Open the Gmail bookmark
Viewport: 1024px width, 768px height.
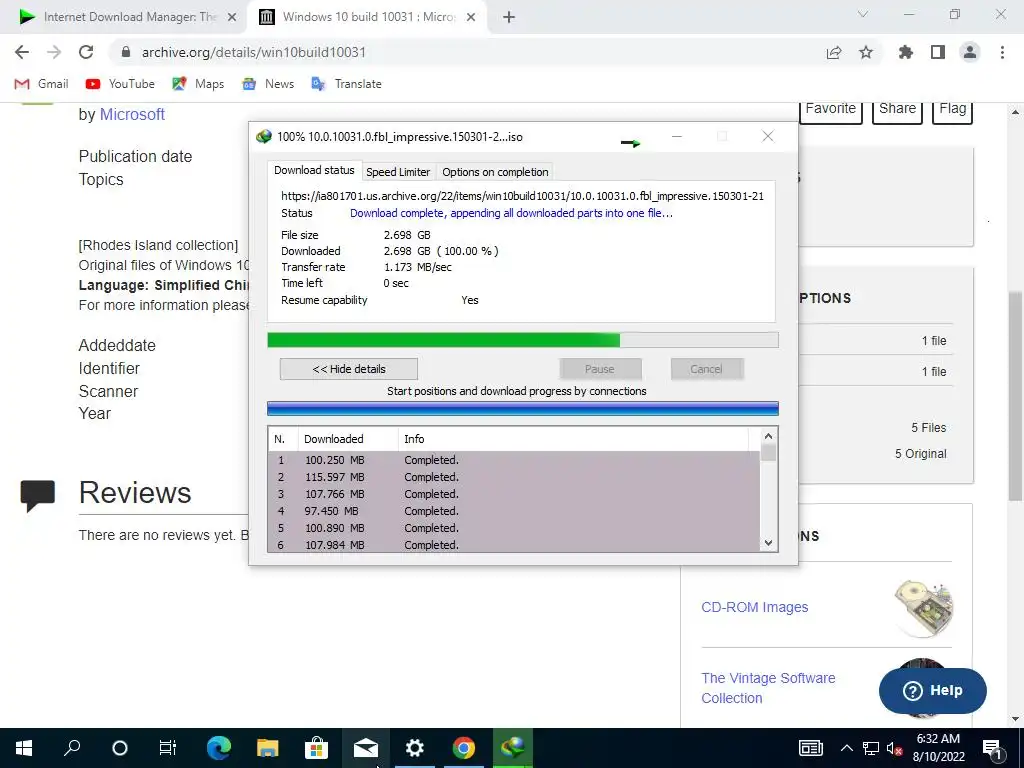coord(41,84)
